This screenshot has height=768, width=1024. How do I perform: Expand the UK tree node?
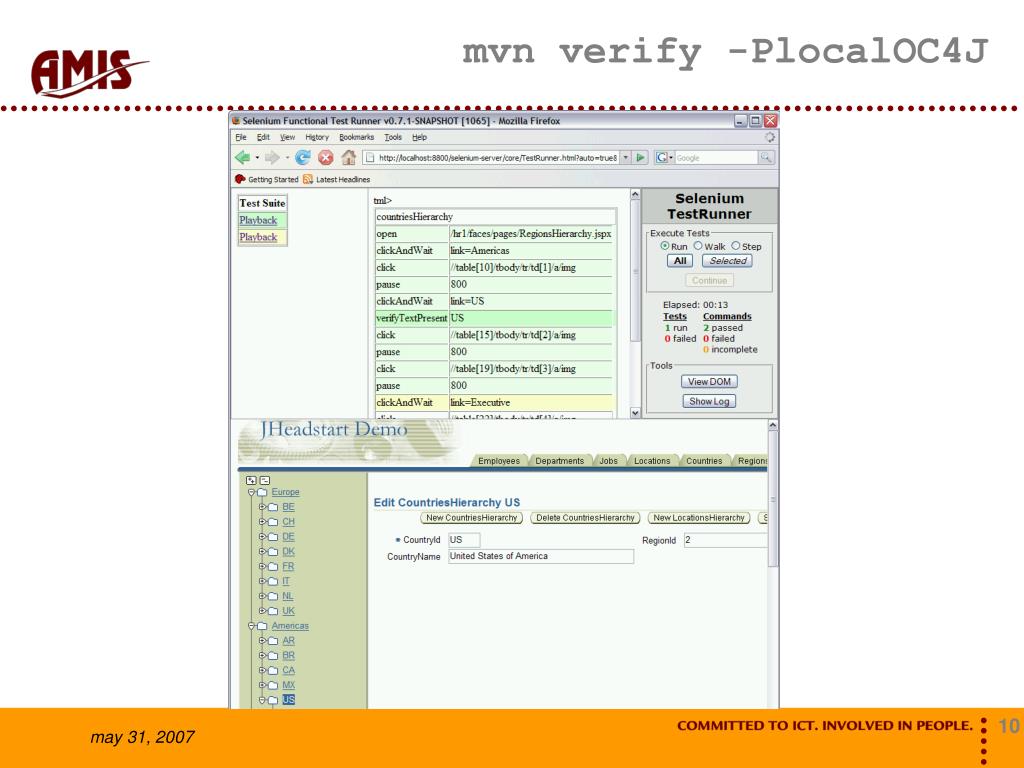point(262,611)
